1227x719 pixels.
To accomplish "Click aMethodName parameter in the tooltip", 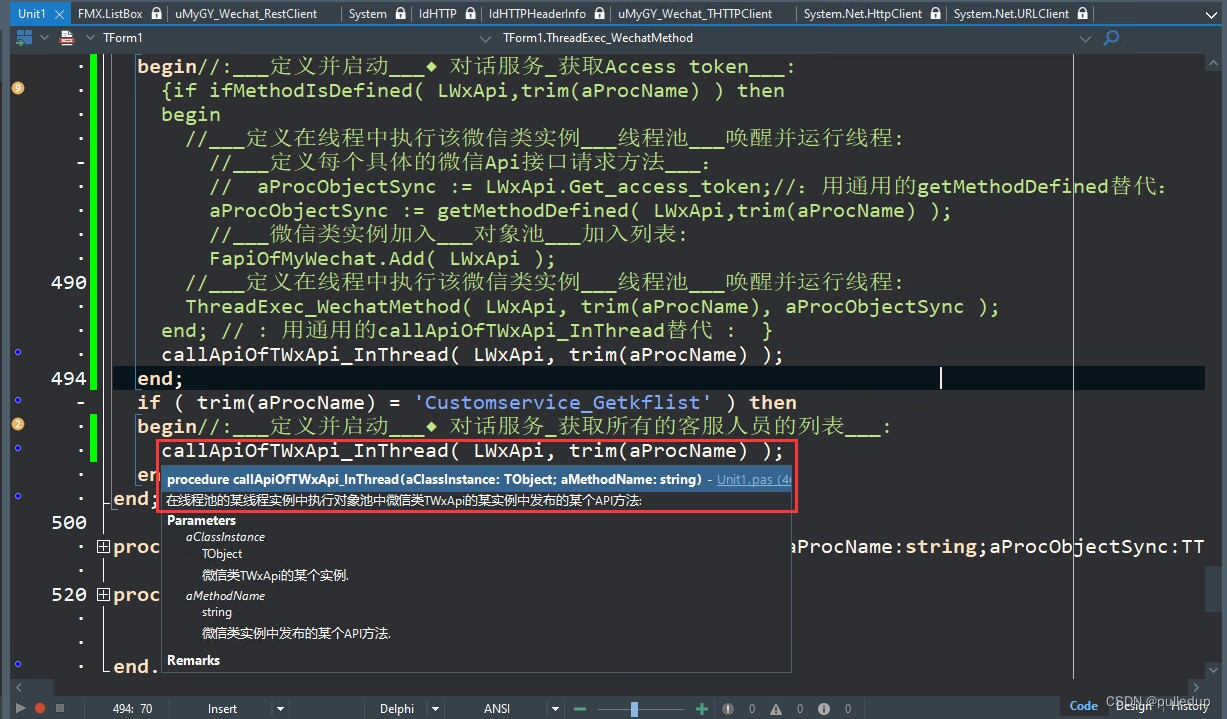I will [225, 596].
